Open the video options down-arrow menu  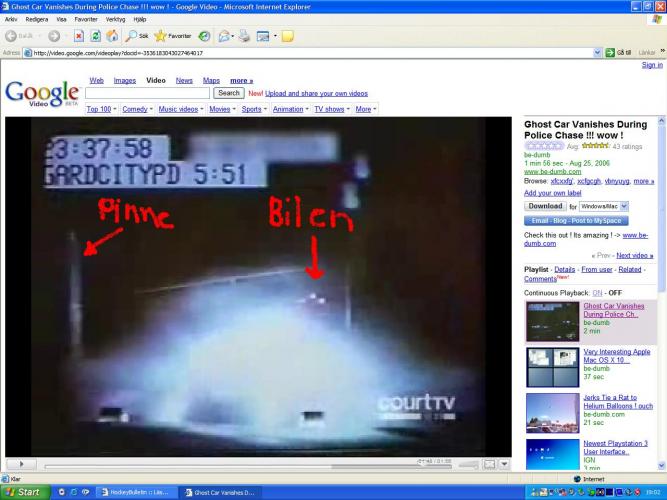point(504,464)
